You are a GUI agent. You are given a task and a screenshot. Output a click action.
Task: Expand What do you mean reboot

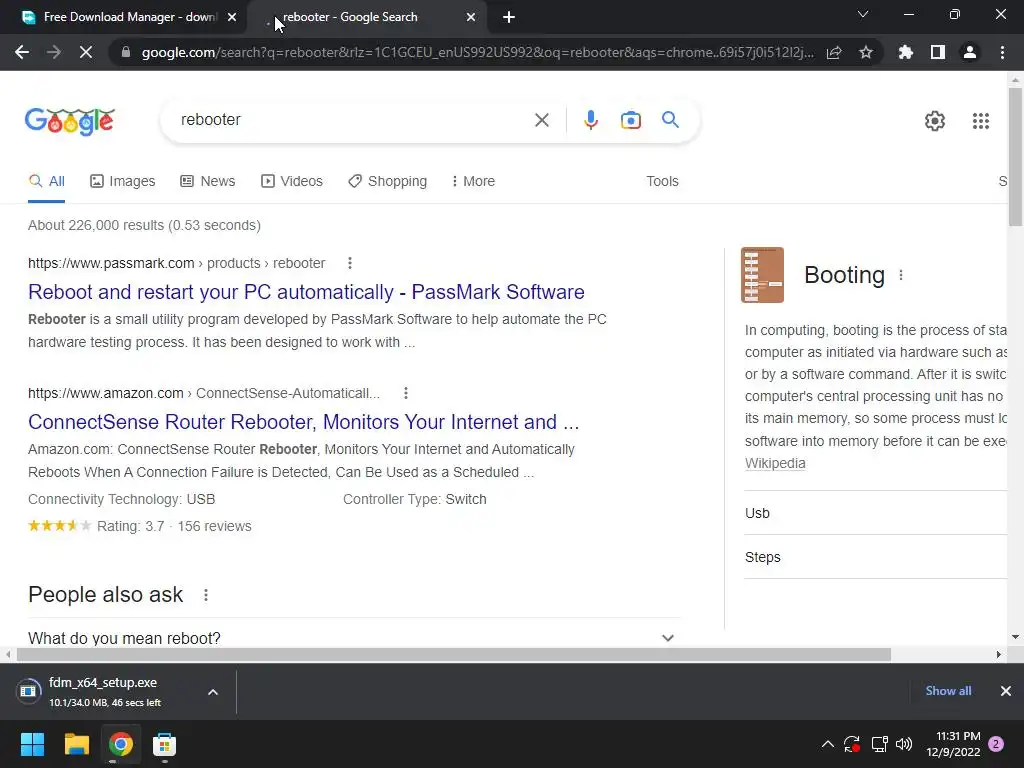(x=353, y=638)
